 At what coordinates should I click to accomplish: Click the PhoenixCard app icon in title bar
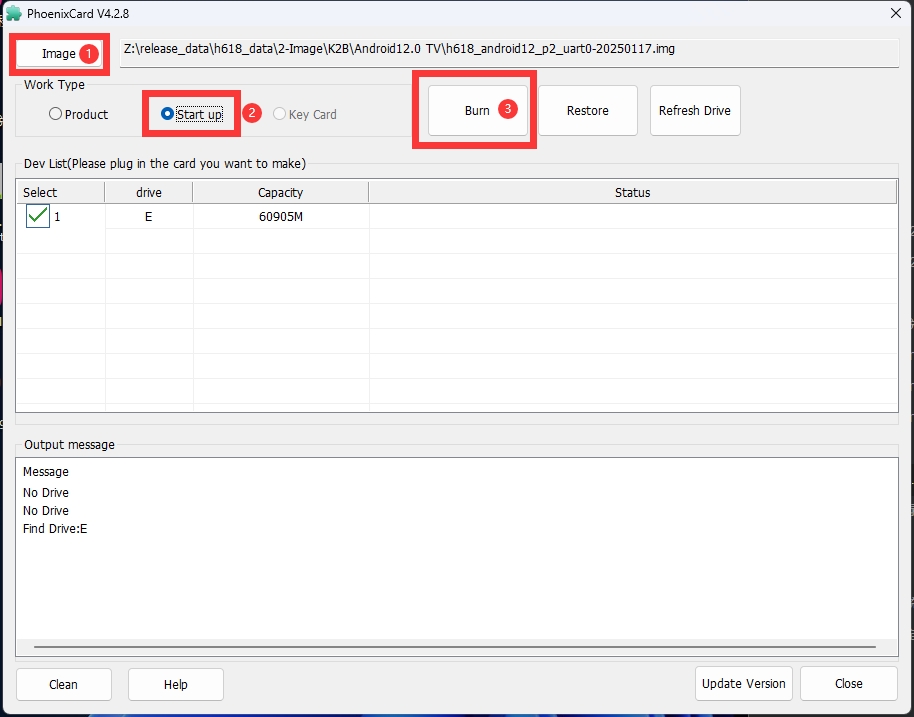[x=13, y=12]
